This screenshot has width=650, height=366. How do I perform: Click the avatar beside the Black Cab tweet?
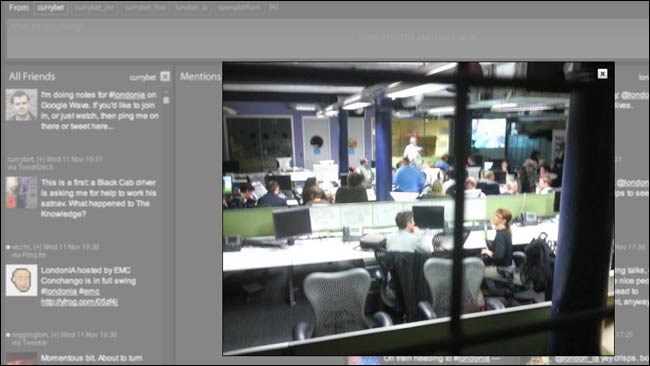[22, 193]
